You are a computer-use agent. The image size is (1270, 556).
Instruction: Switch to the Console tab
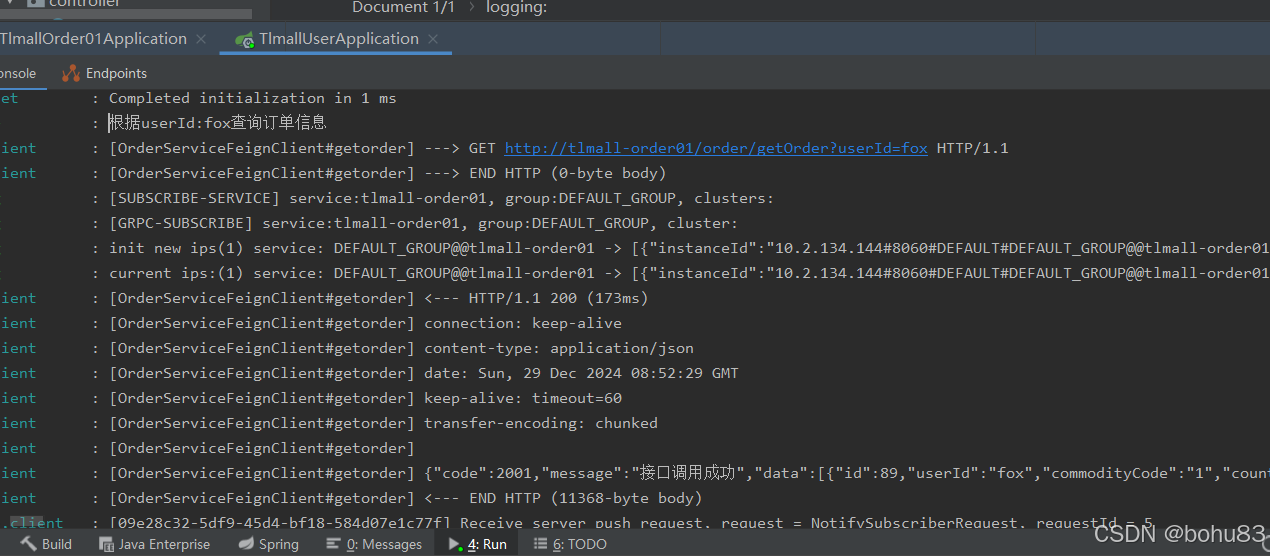pos(18,73)
